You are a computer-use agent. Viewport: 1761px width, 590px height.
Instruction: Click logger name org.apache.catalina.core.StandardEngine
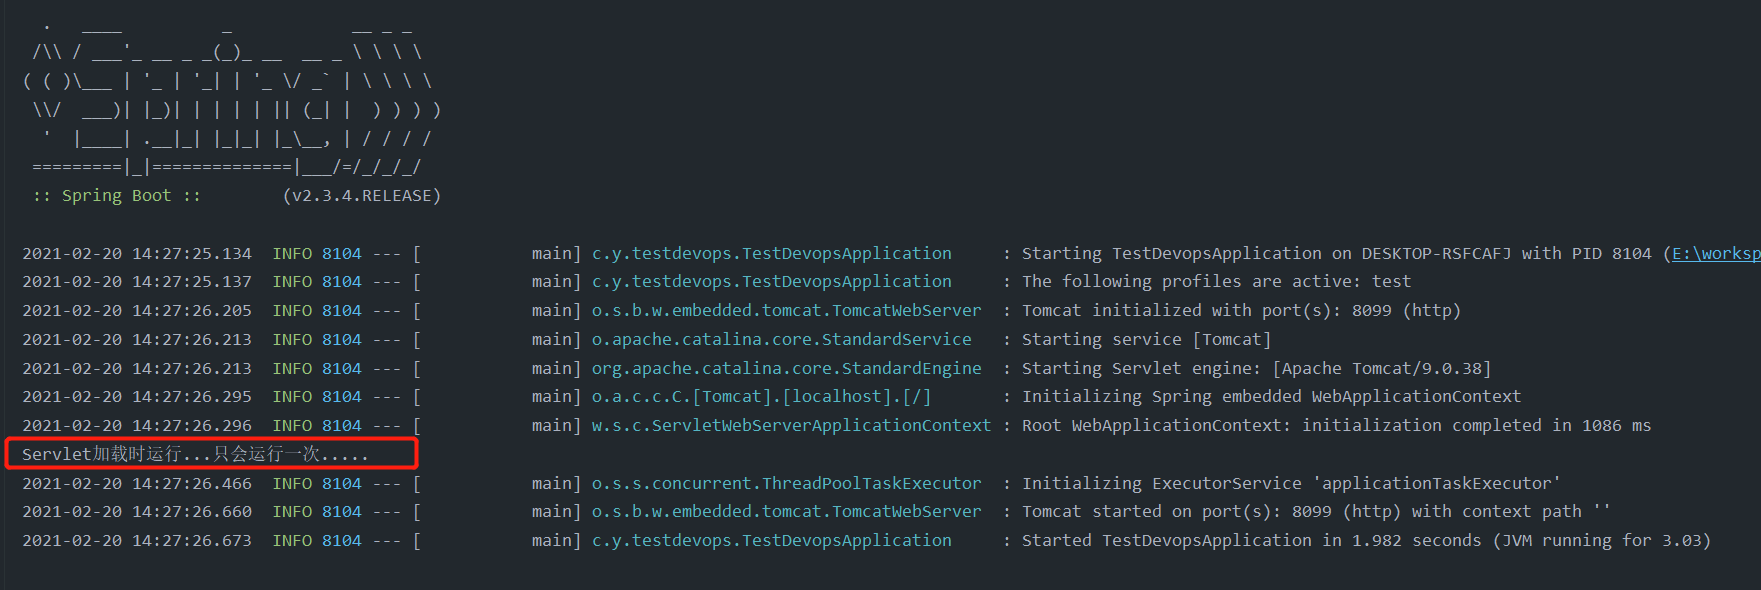[x=787, y=369]
